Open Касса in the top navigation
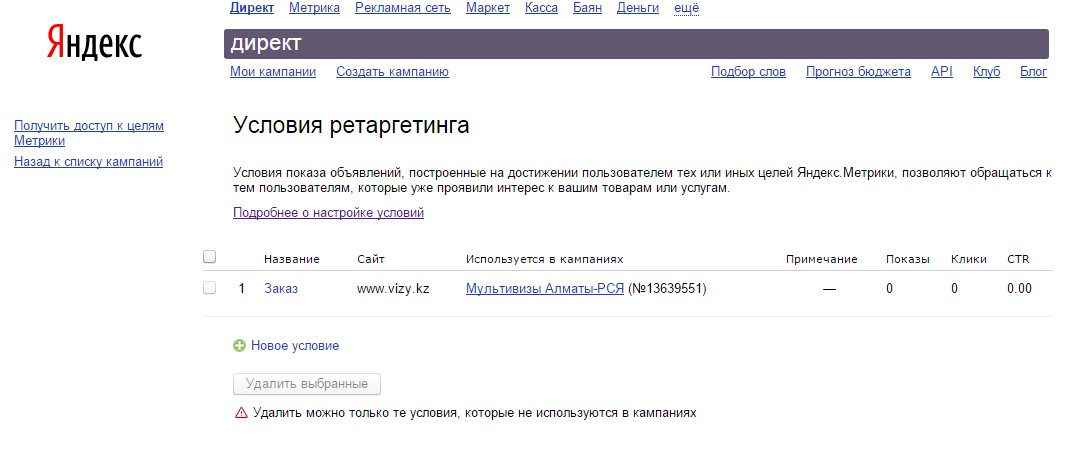 pos(541,8)
